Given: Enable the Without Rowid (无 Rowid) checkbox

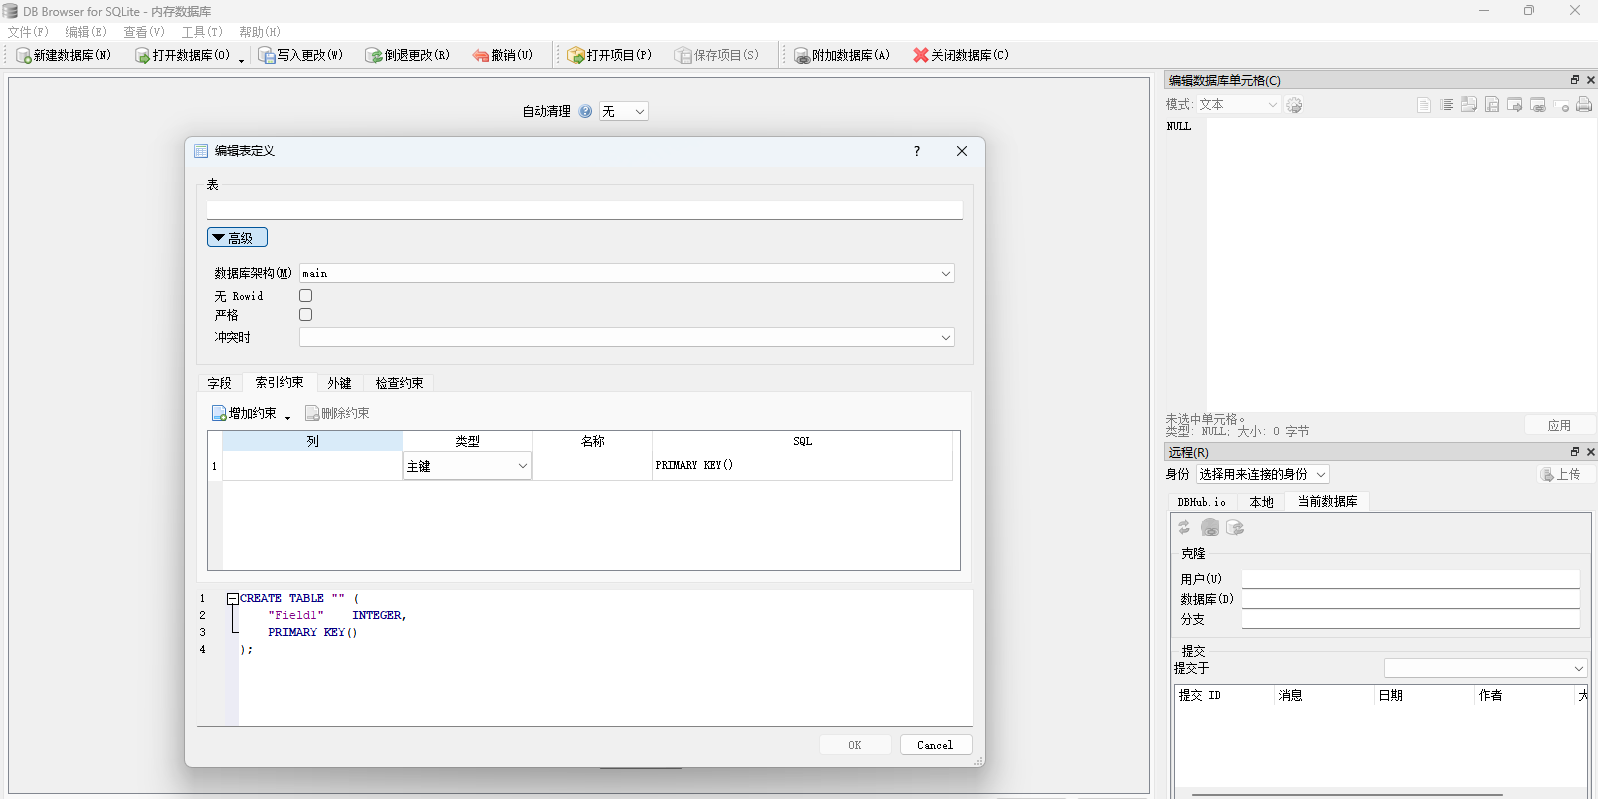Looking at the screenshot, I should (306, 296).
